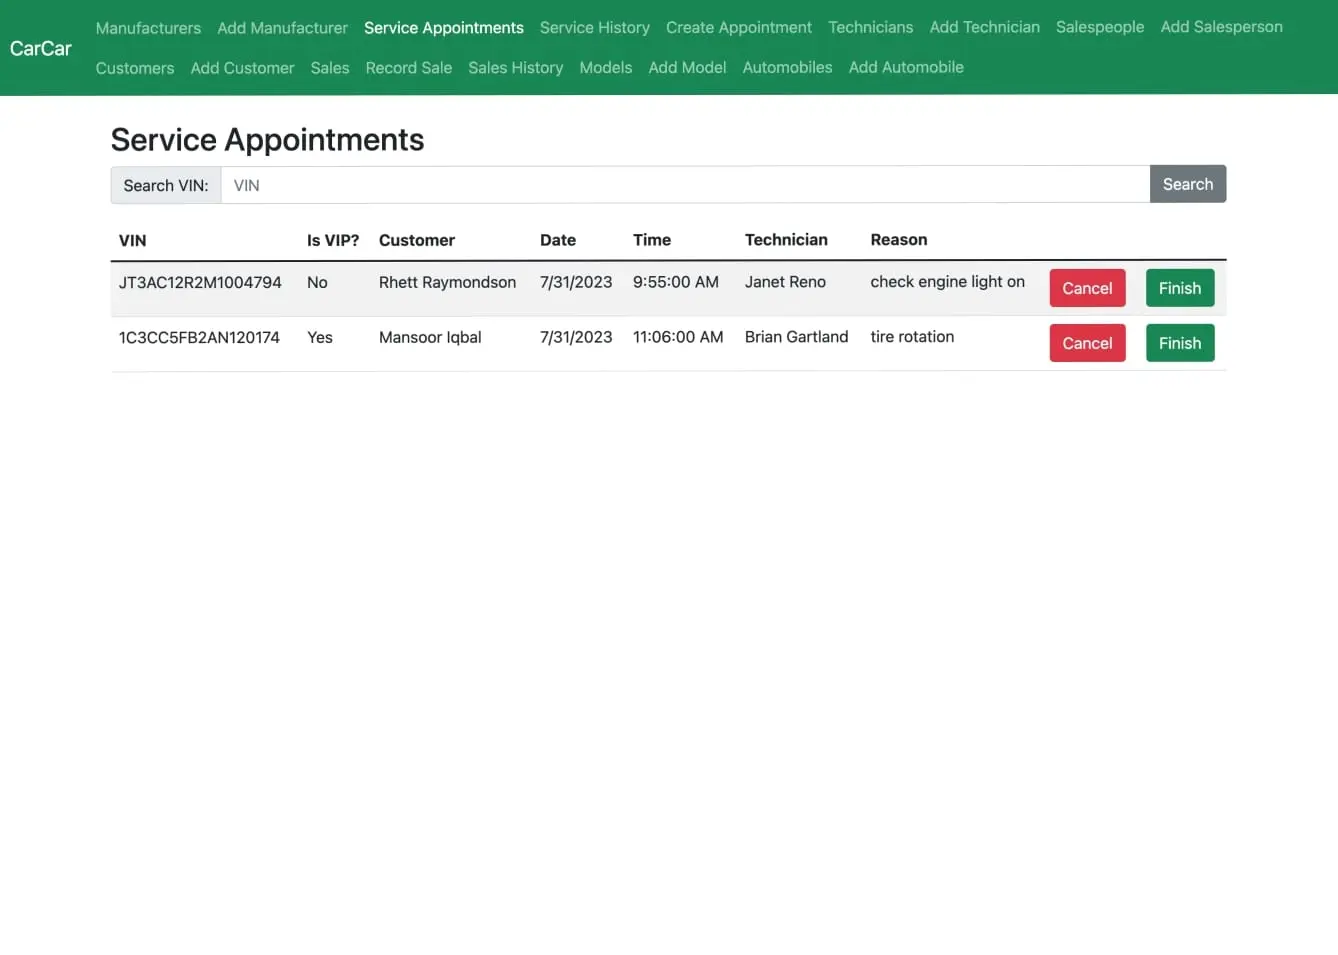Open the Manufacturers page

click(x=148, y=28)
